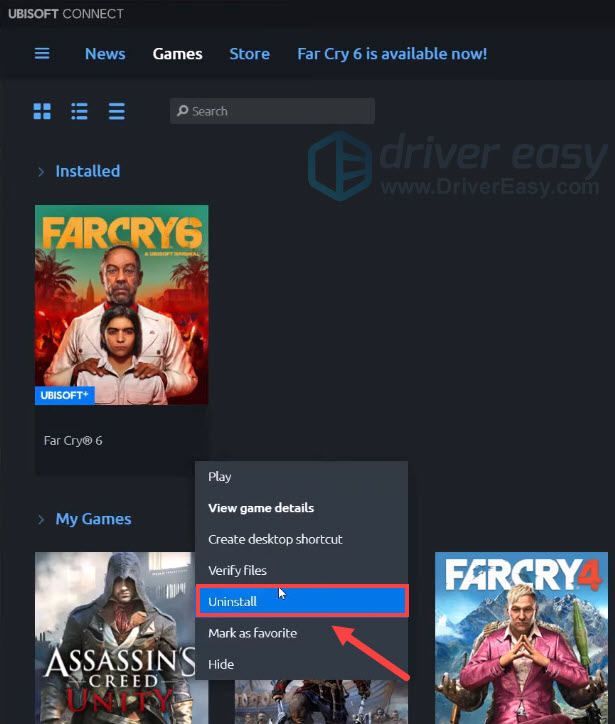The width and height of the screenshot is (615, 724).
Task: Select the Far Cry 6 cover art
Action: [x=121, y=305]
